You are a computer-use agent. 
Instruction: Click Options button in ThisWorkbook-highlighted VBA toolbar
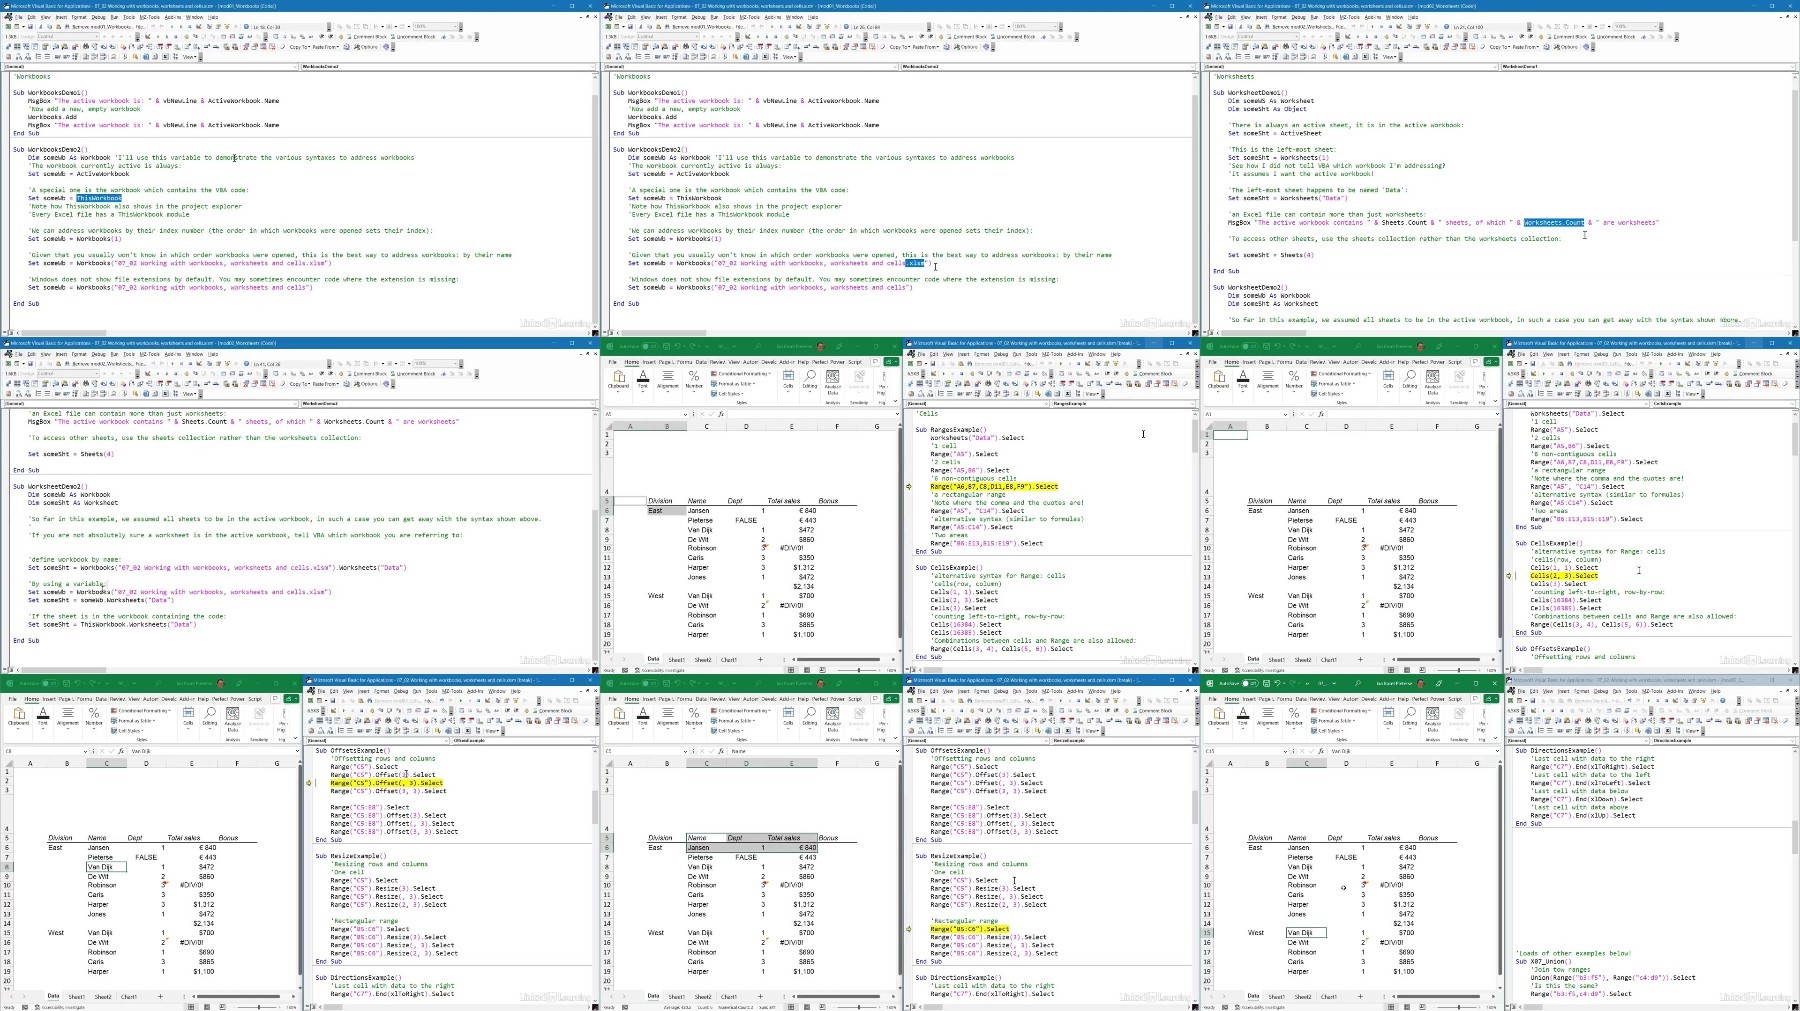[367, 47]
